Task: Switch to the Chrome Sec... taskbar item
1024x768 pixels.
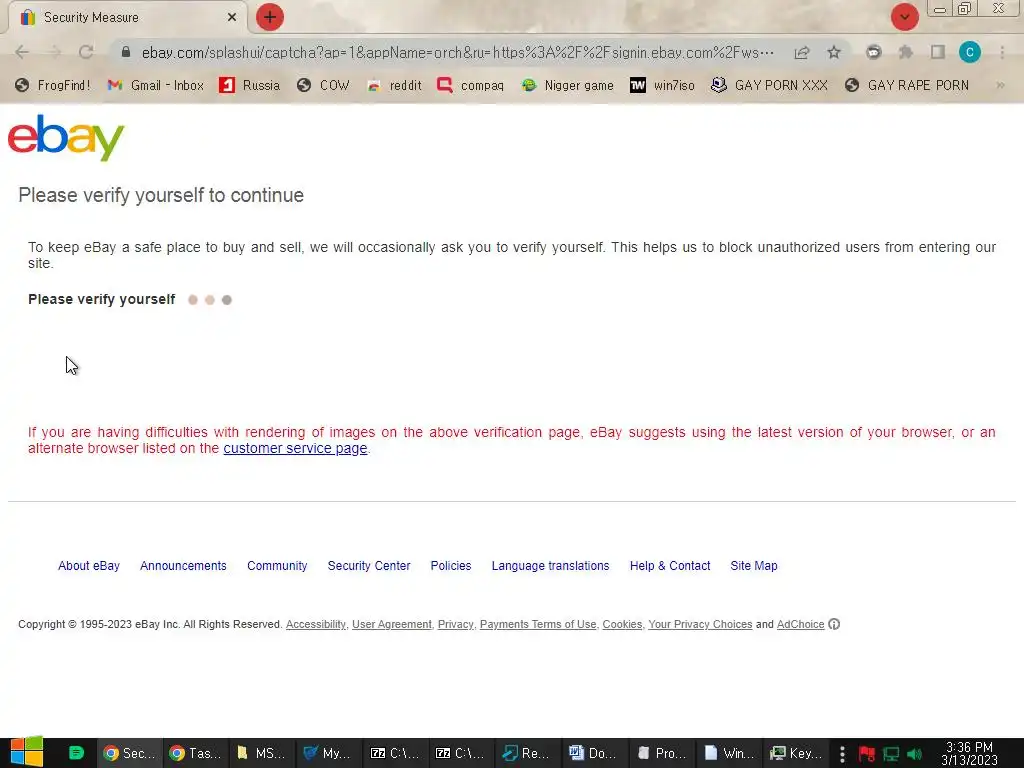Action: 129,754
